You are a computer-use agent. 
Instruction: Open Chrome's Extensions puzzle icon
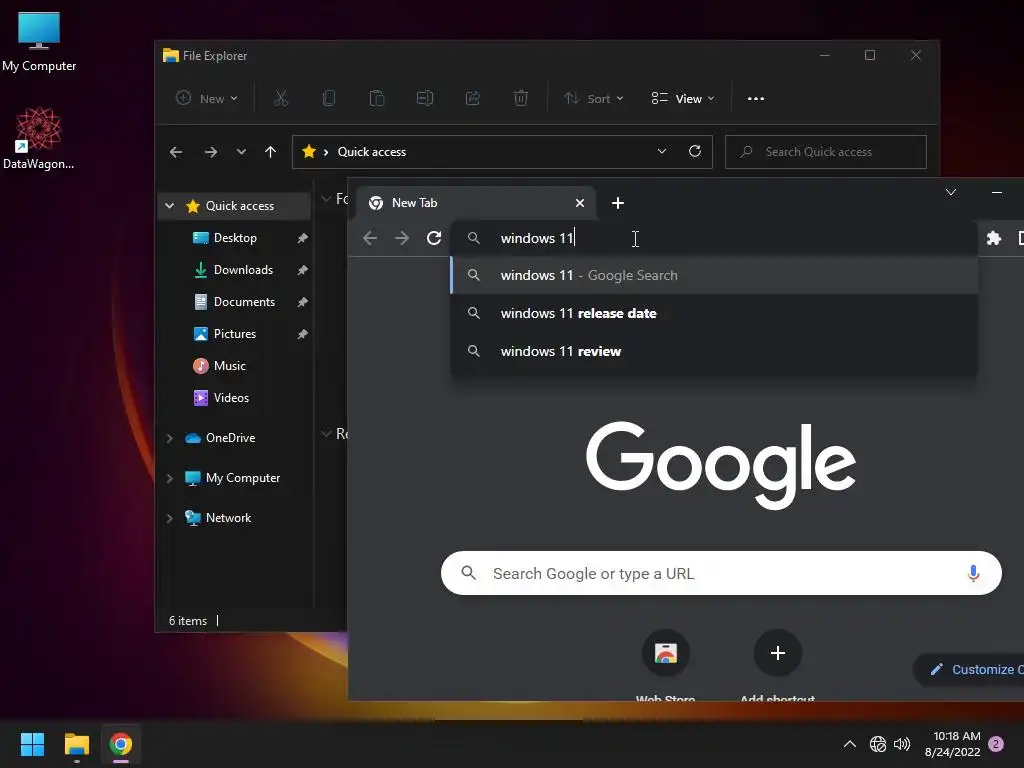coord(993,238)
